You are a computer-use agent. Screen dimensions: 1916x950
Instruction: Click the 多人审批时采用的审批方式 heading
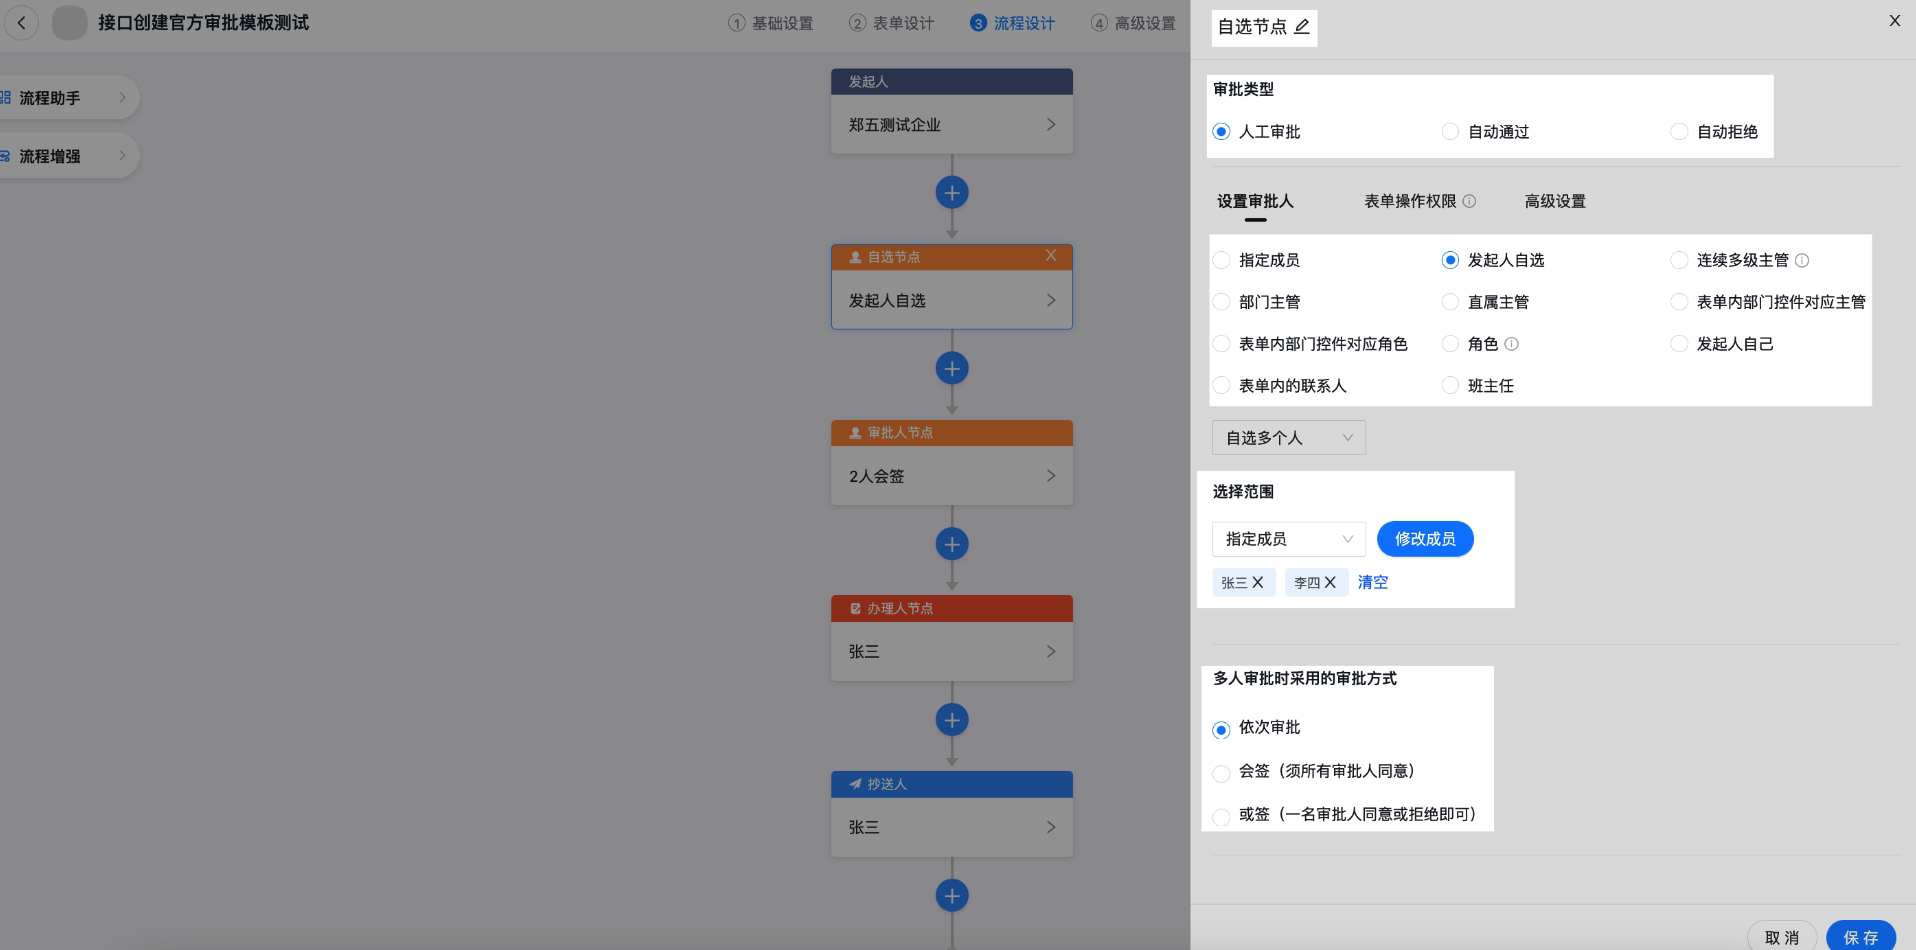1305,679
